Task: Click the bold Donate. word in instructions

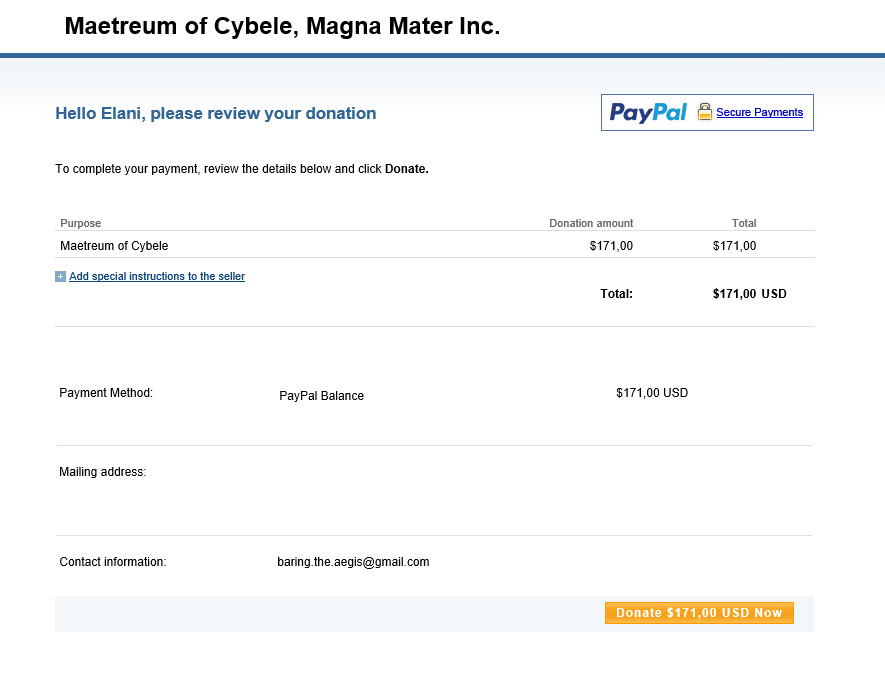Action: pos(406,169)
